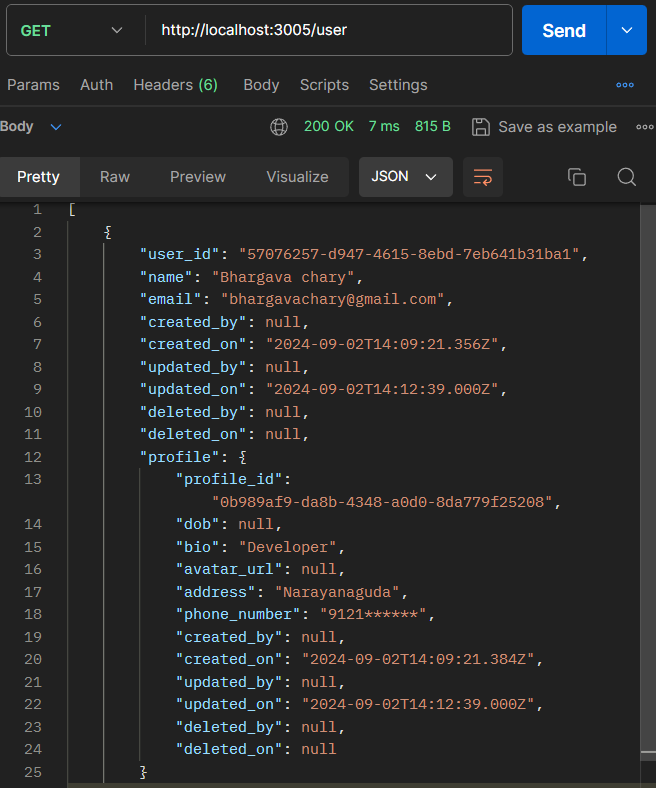Click the 815 B response size
This screenshot has height=788, width=656.
point(433,126)
